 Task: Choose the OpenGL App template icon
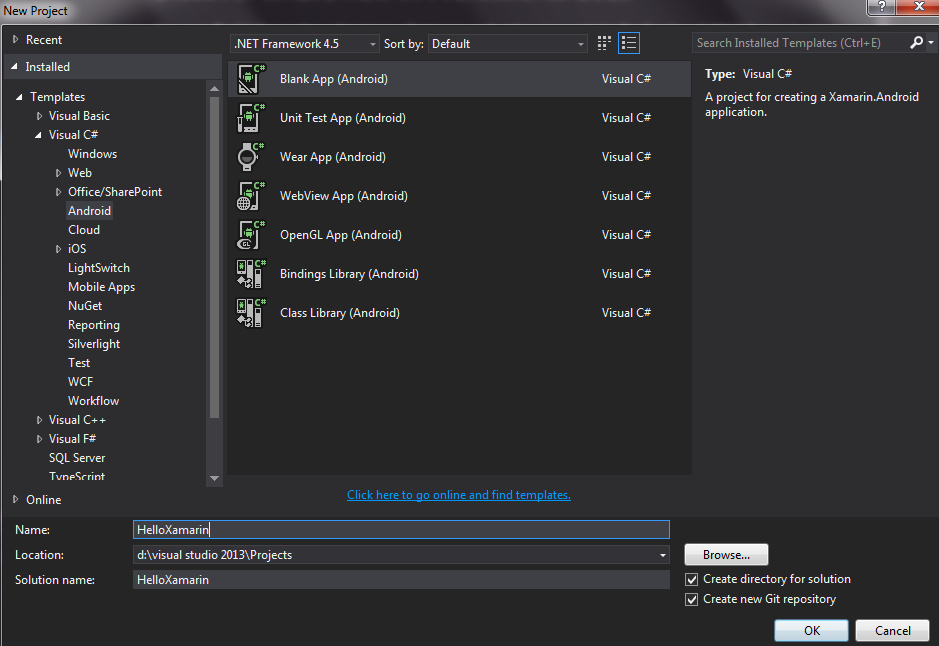tap(250, 235)
